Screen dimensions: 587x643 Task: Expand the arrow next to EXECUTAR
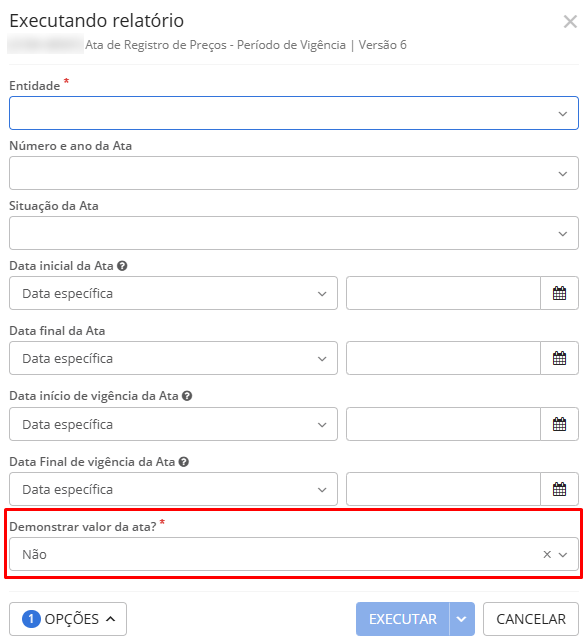click(x=462, y=619)
